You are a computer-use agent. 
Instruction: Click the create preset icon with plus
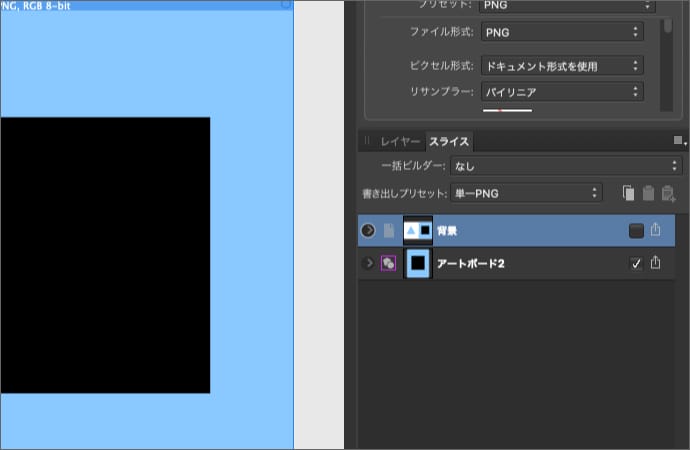pyautogui.click(x=668, y=192)
